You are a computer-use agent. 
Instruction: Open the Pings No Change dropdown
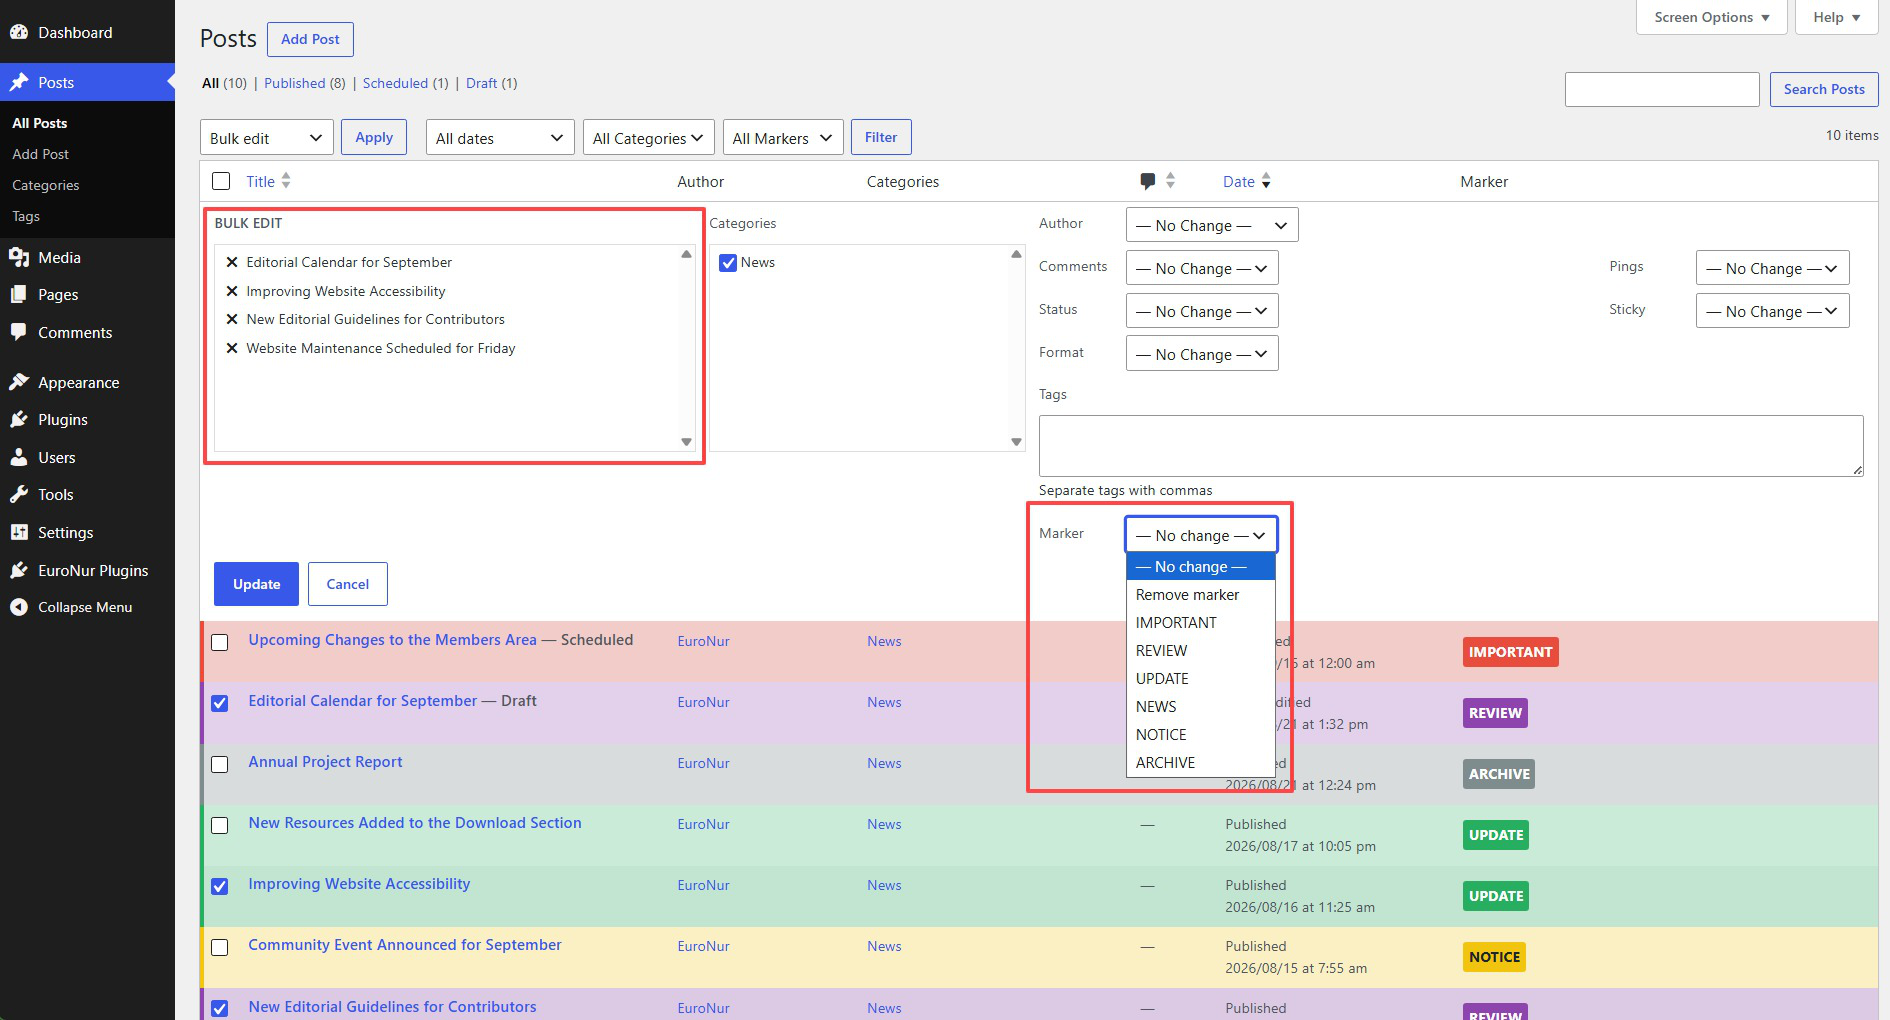click(1773, 268)
